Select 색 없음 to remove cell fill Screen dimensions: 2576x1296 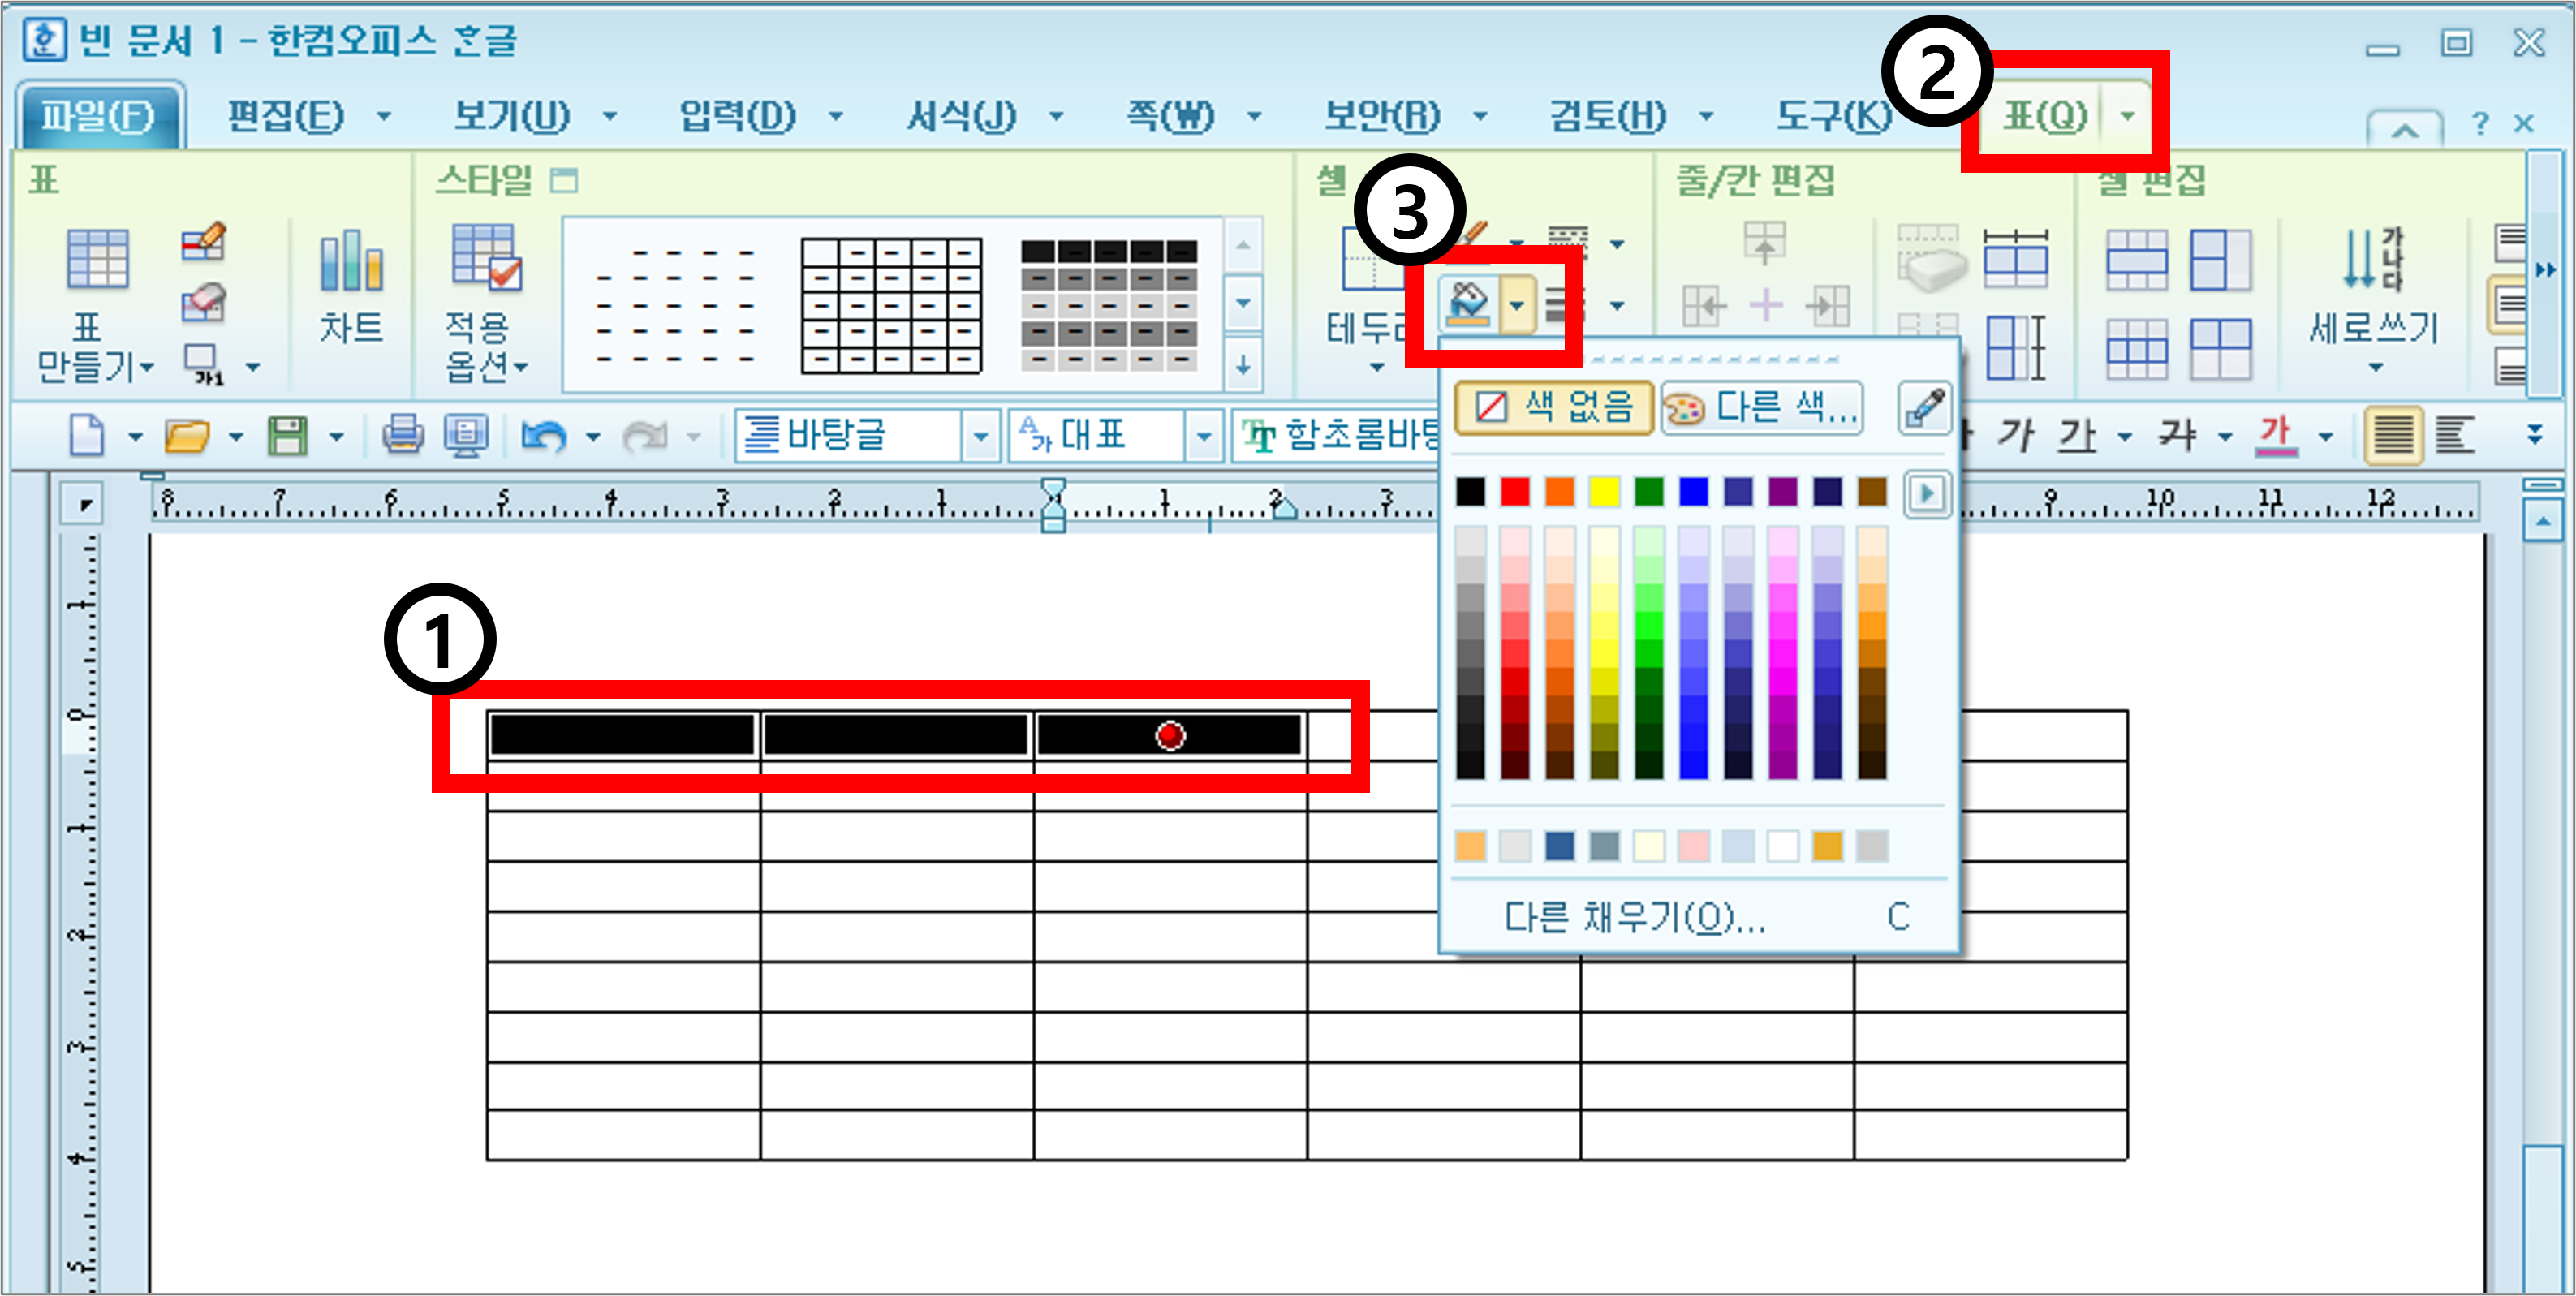point(1555,408)
